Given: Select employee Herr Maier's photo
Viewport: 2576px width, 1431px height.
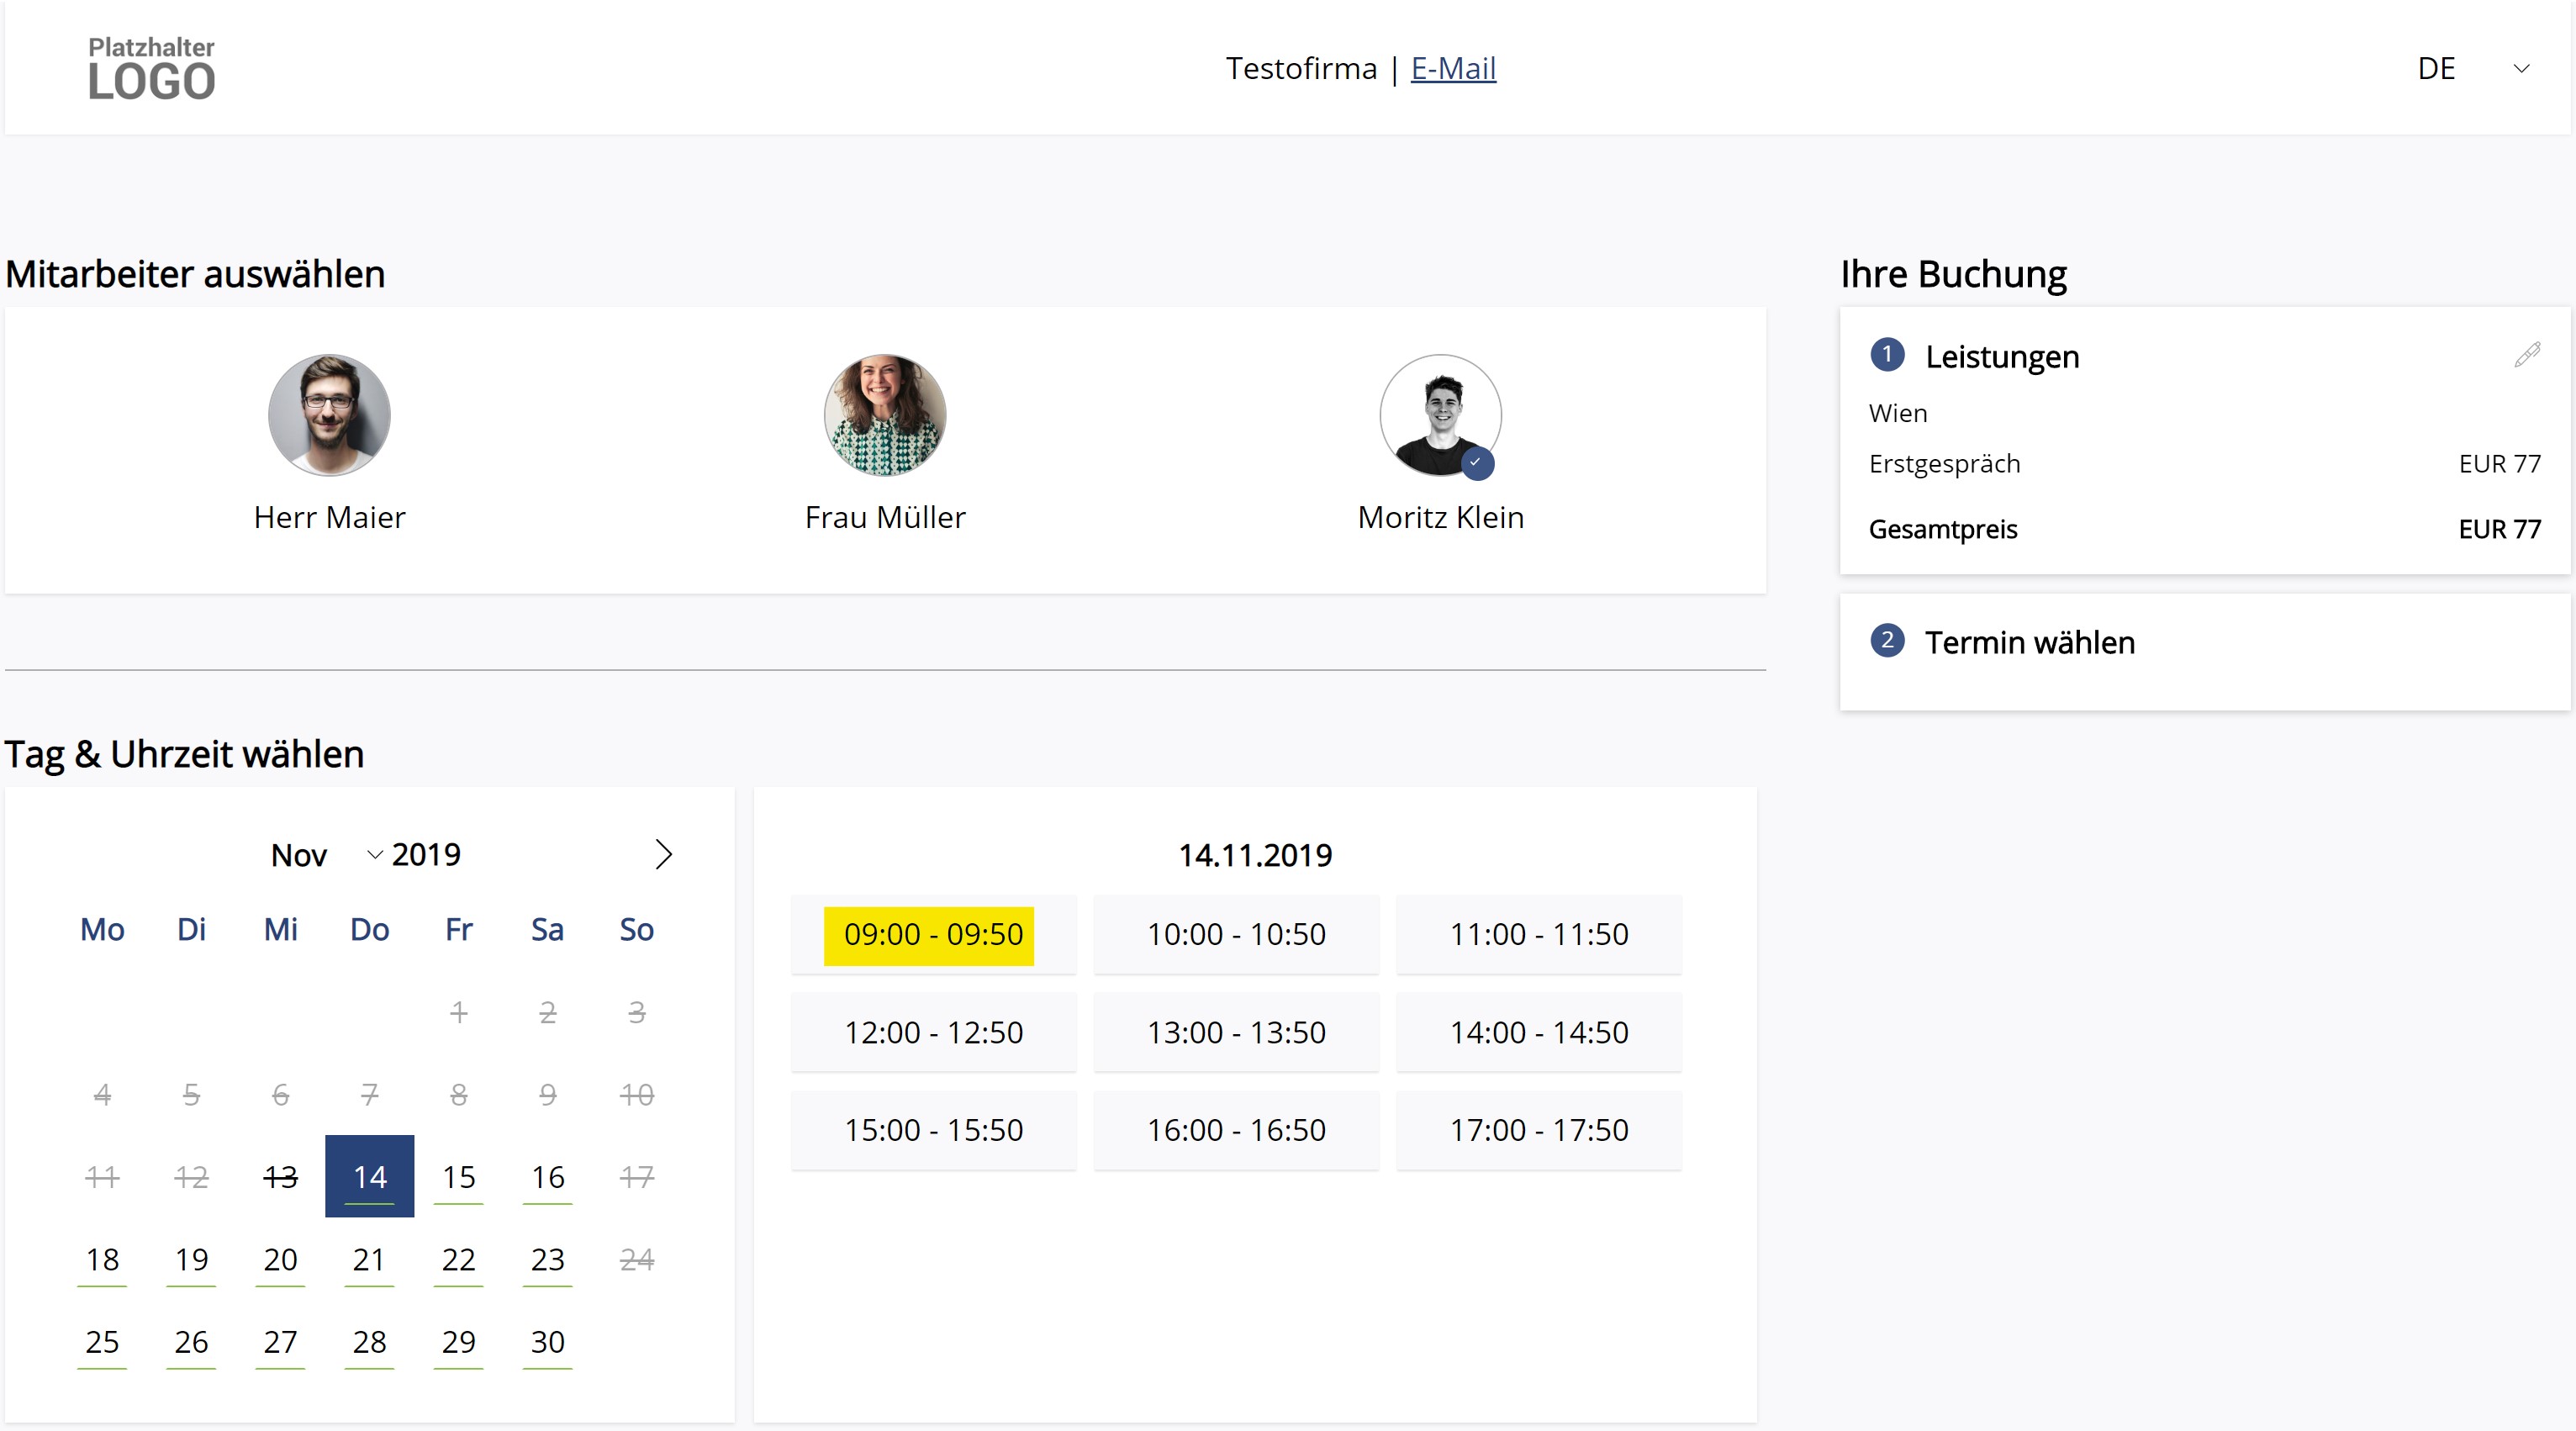Looking at the screenshot, I should click(329, 415).
